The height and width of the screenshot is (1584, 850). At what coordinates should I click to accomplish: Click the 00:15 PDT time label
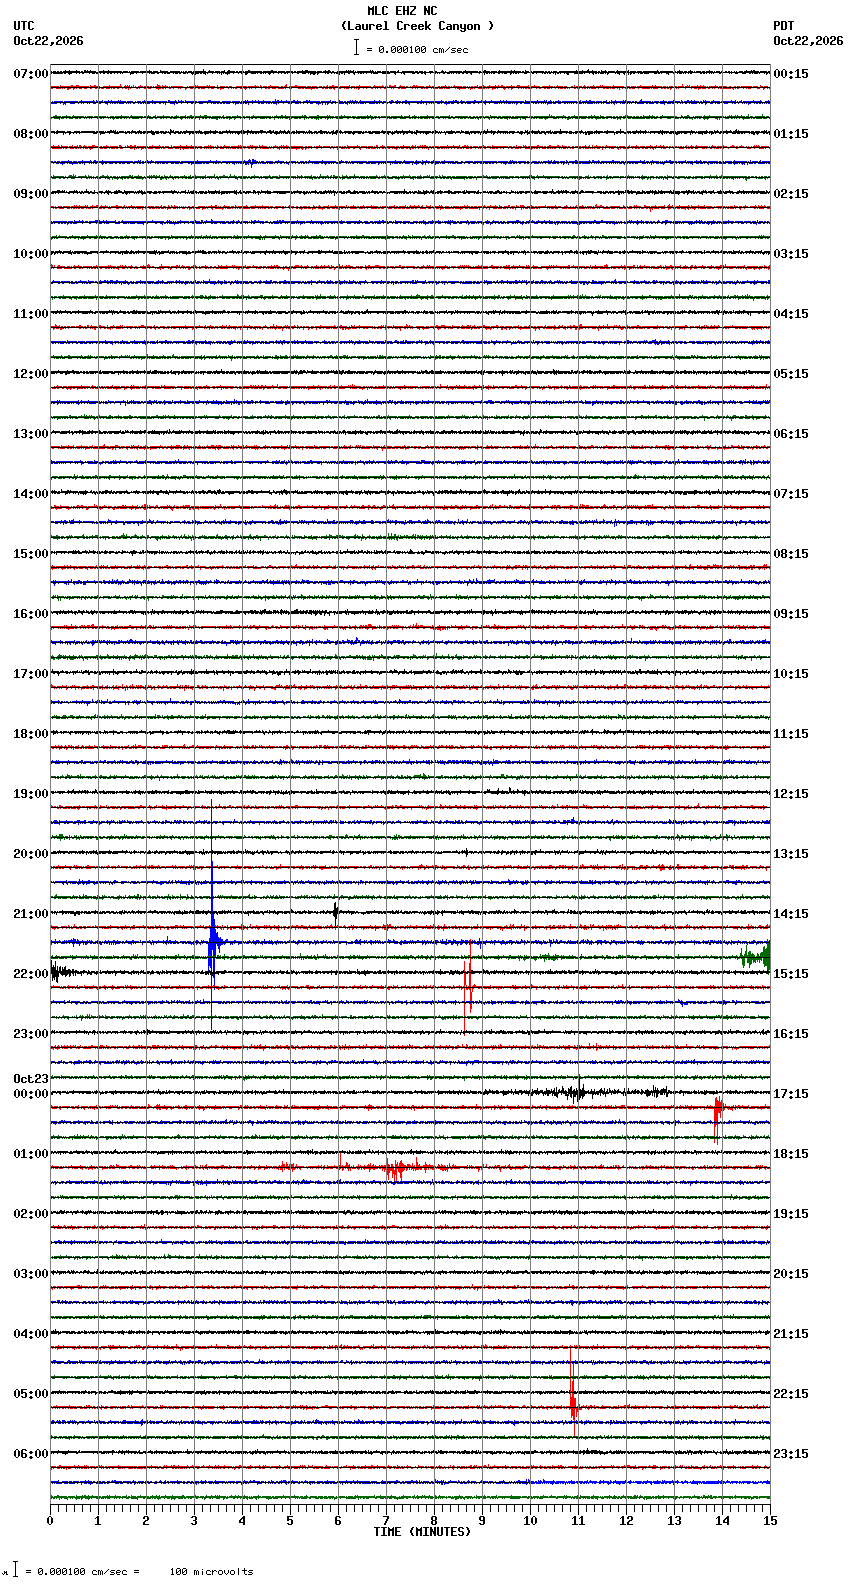(x=791, y=74)
